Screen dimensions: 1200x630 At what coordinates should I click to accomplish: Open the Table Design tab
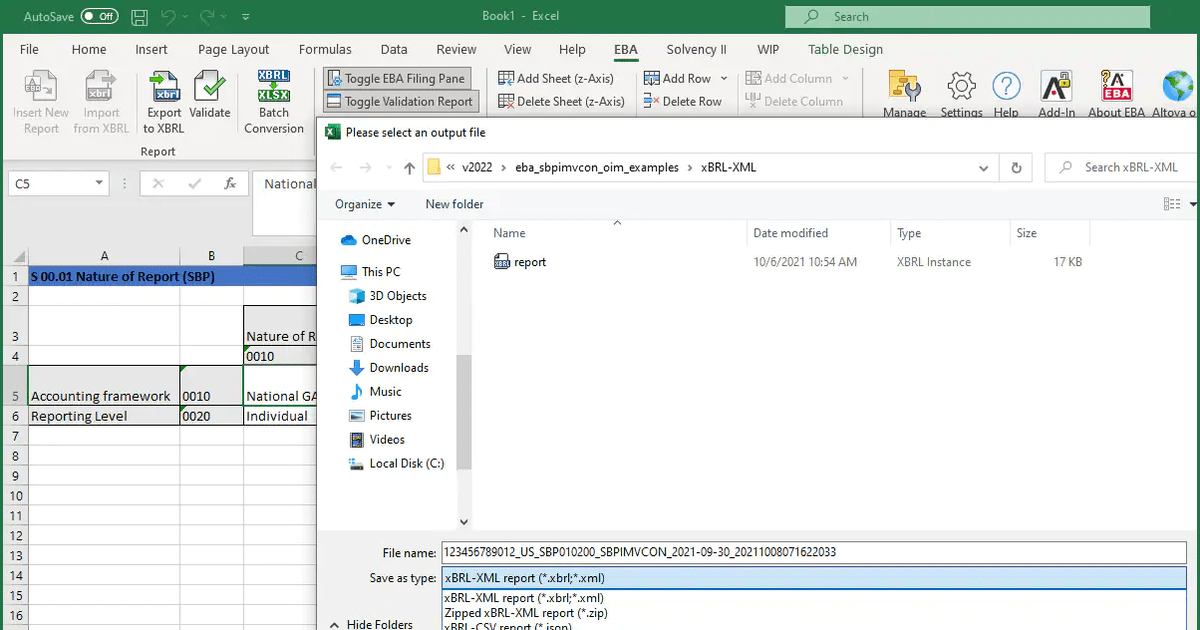point(845,49)
